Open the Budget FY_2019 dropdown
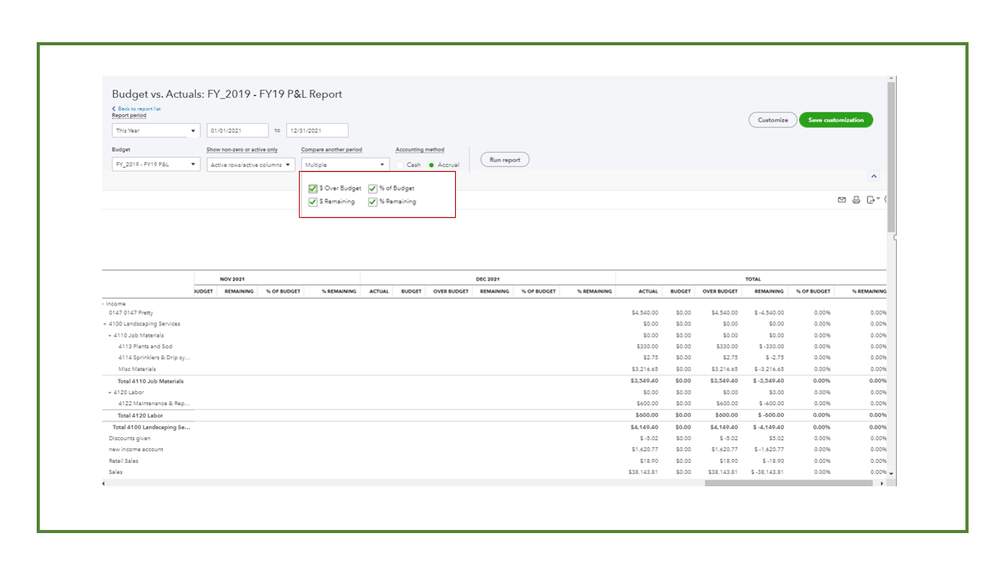The width and height of the screenshot is (999, 562). 156,164
